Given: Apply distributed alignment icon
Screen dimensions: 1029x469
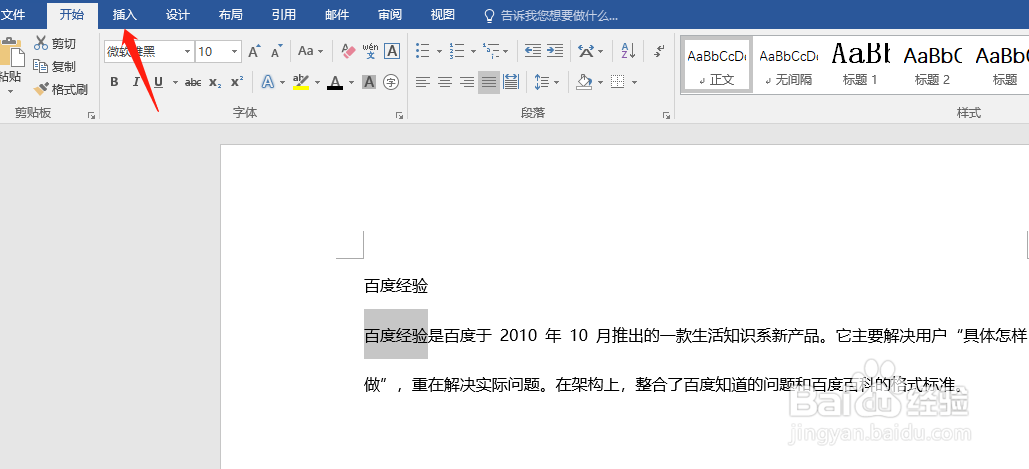Looking at the screenshot, I should coord(511,82).
